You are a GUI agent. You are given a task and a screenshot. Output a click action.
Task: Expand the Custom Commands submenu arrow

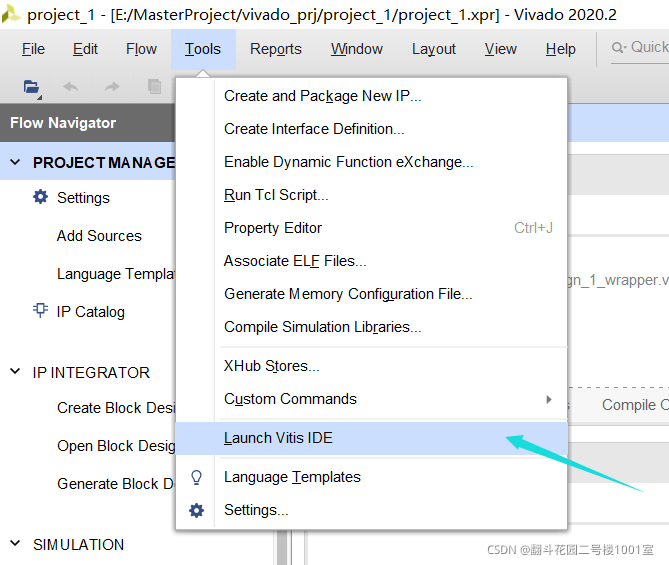click(549, 399)
